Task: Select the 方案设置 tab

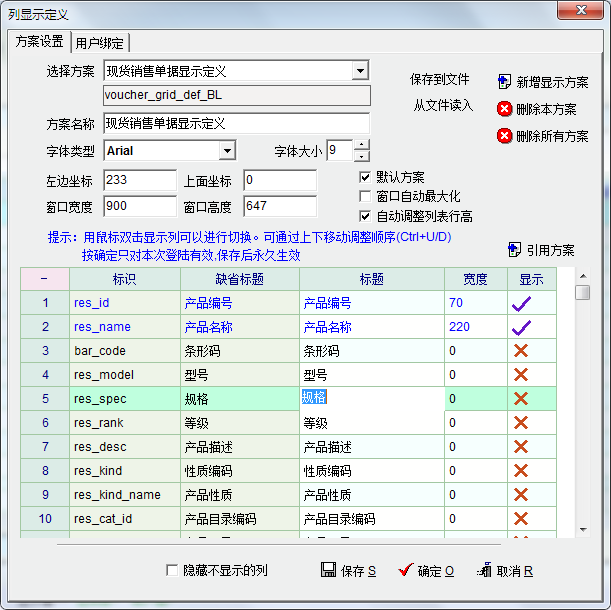Action: 38,41
